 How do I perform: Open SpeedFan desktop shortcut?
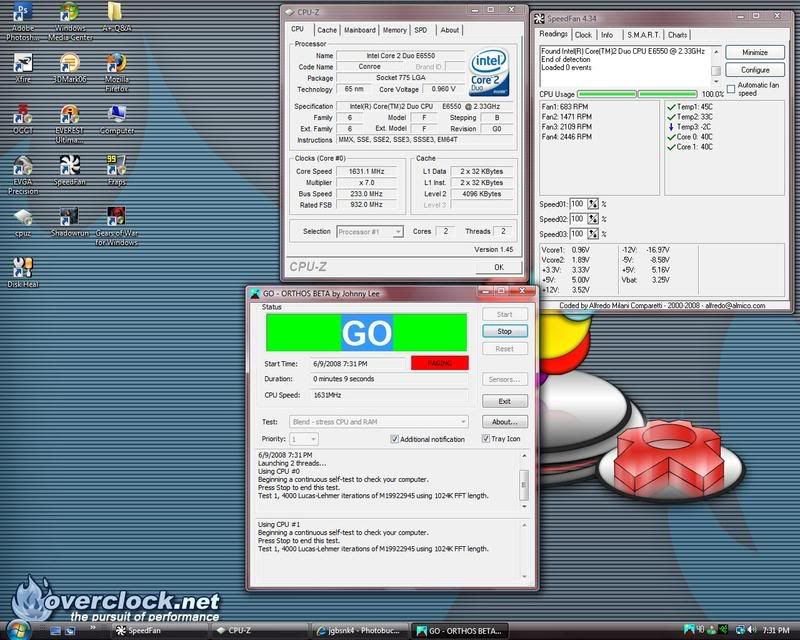tap(69, 170)
